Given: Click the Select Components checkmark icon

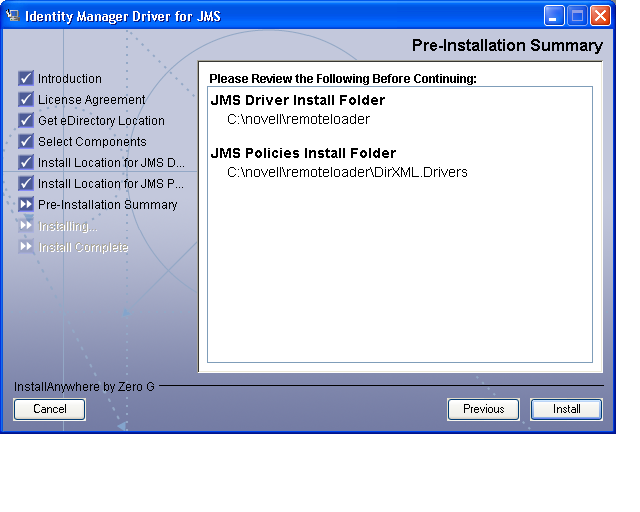Looking at the screenshot, I should click(26, 141).
